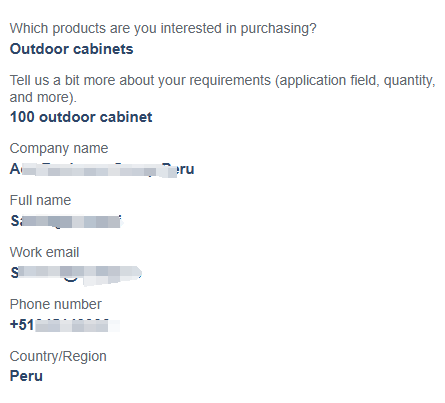
Task: Click the '(application field, quantity,' phrase
Action: [x=355, y=81]
